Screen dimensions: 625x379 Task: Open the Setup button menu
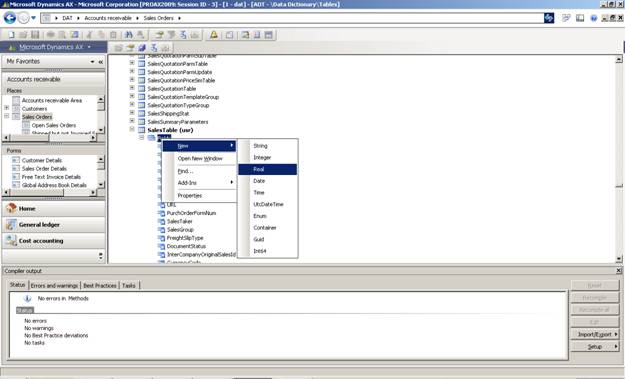(595, 347)
